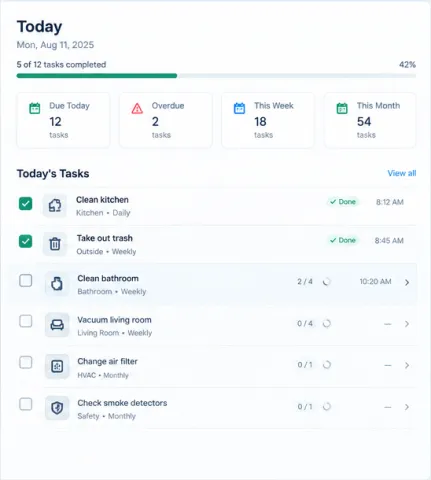Click the progress ring in Change air filter row
The width and height of the screenshot is (431, 480).
(x=327, y=365)
